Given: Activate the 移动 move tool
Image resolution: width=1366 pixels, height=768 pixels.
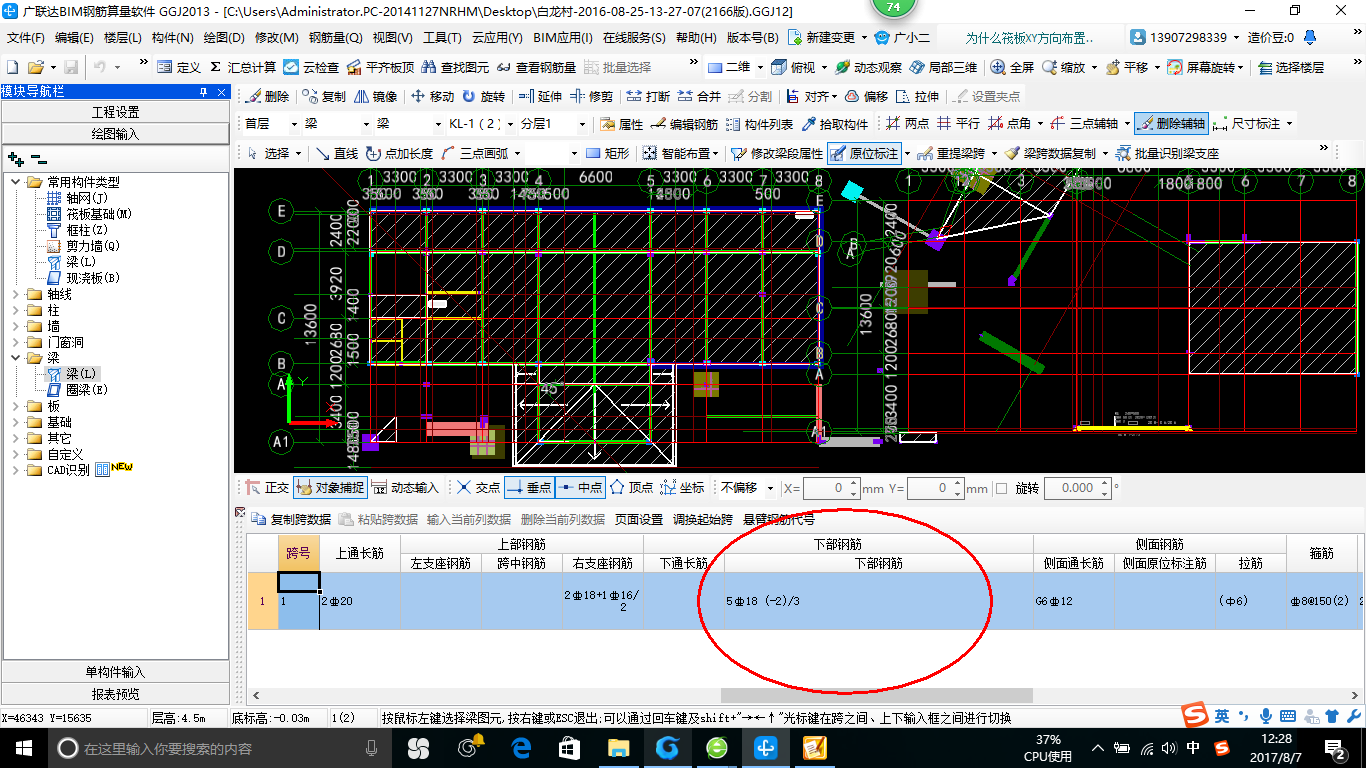Looking at the screenshot, I should pyautogui.click(x=432, y=97).
